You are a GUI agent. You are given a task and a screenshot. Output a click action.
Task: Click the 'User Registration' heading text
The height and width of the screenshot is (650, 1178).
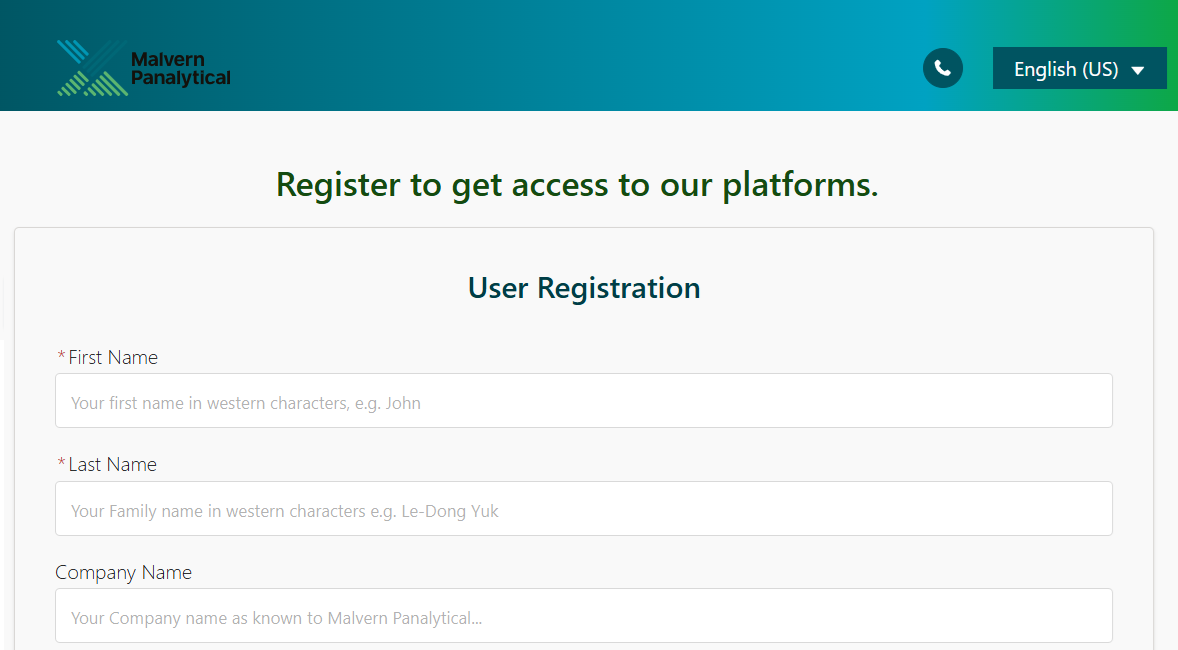coord(584,288)
